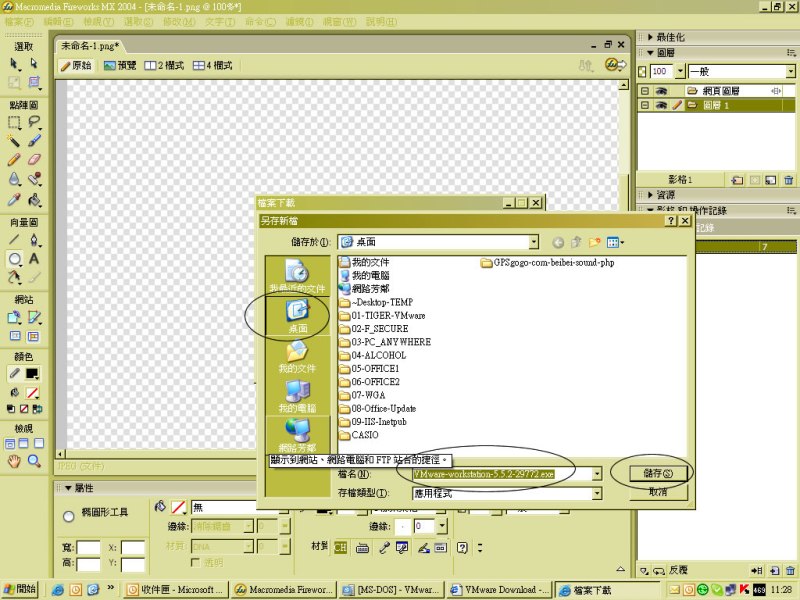Open the 存檔類型 file type dropdown
This screenshot has width=800, height=600.
click(596, 494)
